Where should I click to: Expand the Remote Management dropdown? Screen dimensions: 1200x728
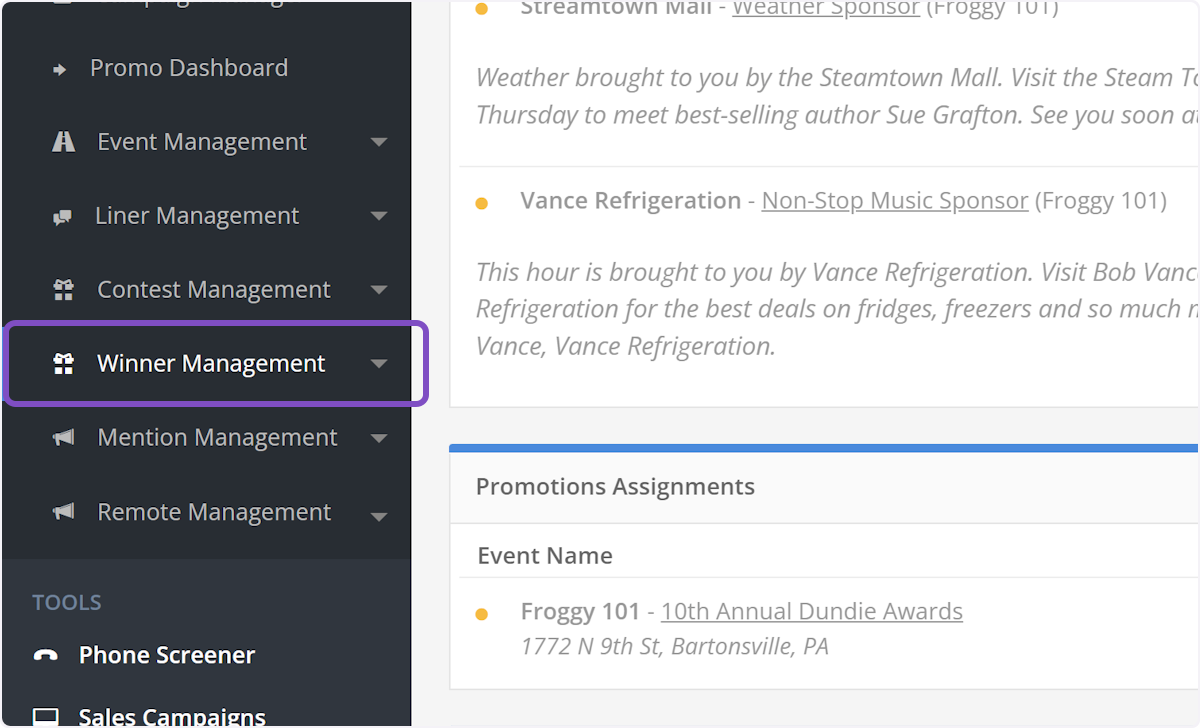(379, 511)
